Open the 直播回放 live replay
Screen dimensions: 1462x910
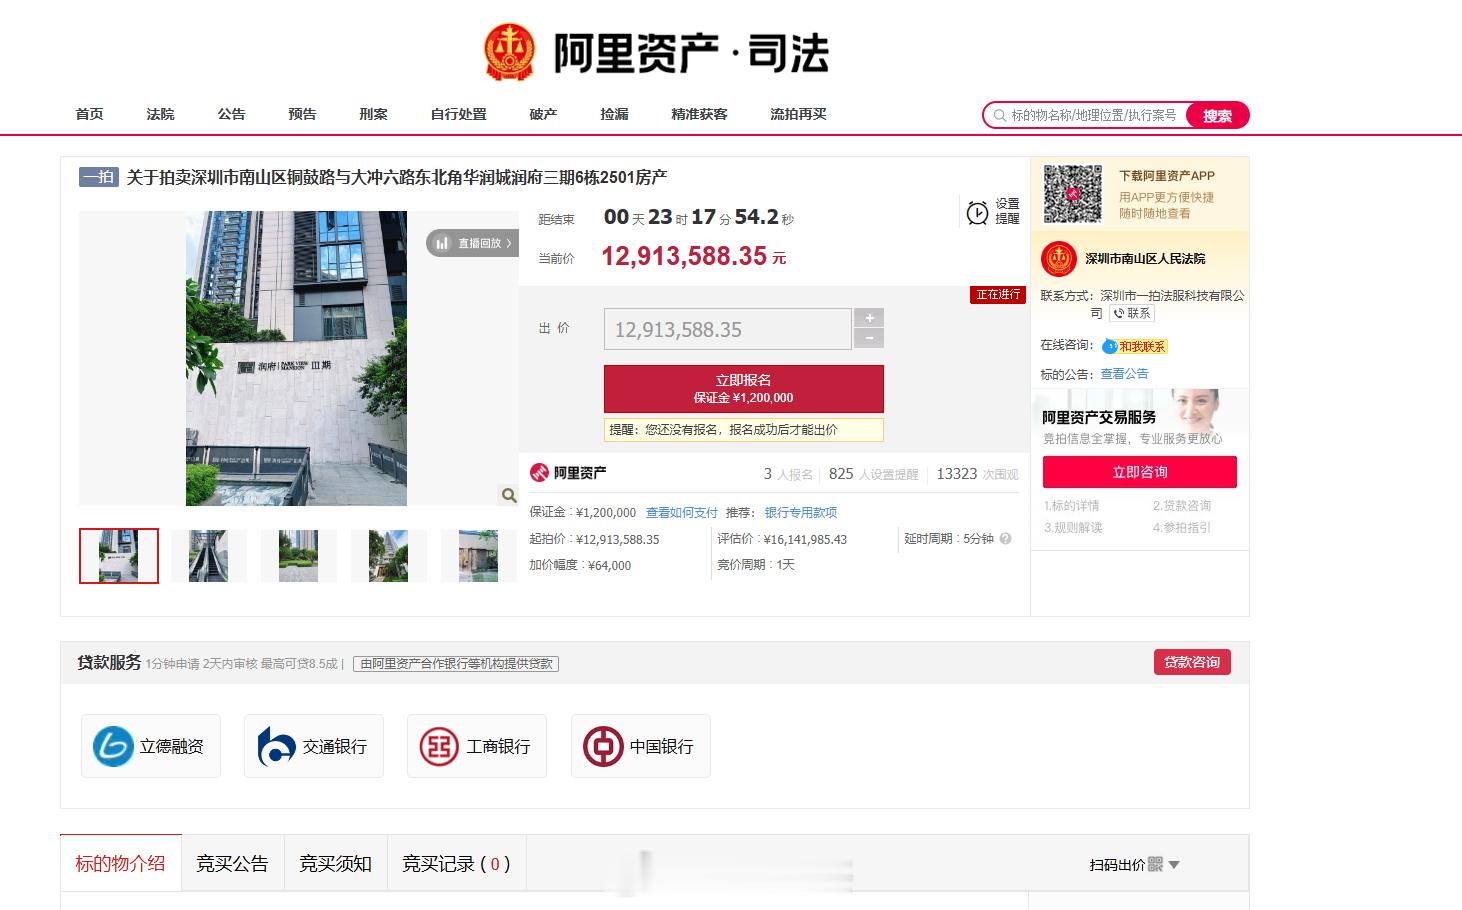(x=473, y=243)
